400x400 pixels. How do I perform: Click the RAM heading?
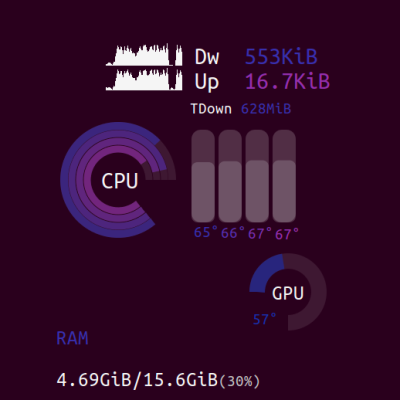72,338
